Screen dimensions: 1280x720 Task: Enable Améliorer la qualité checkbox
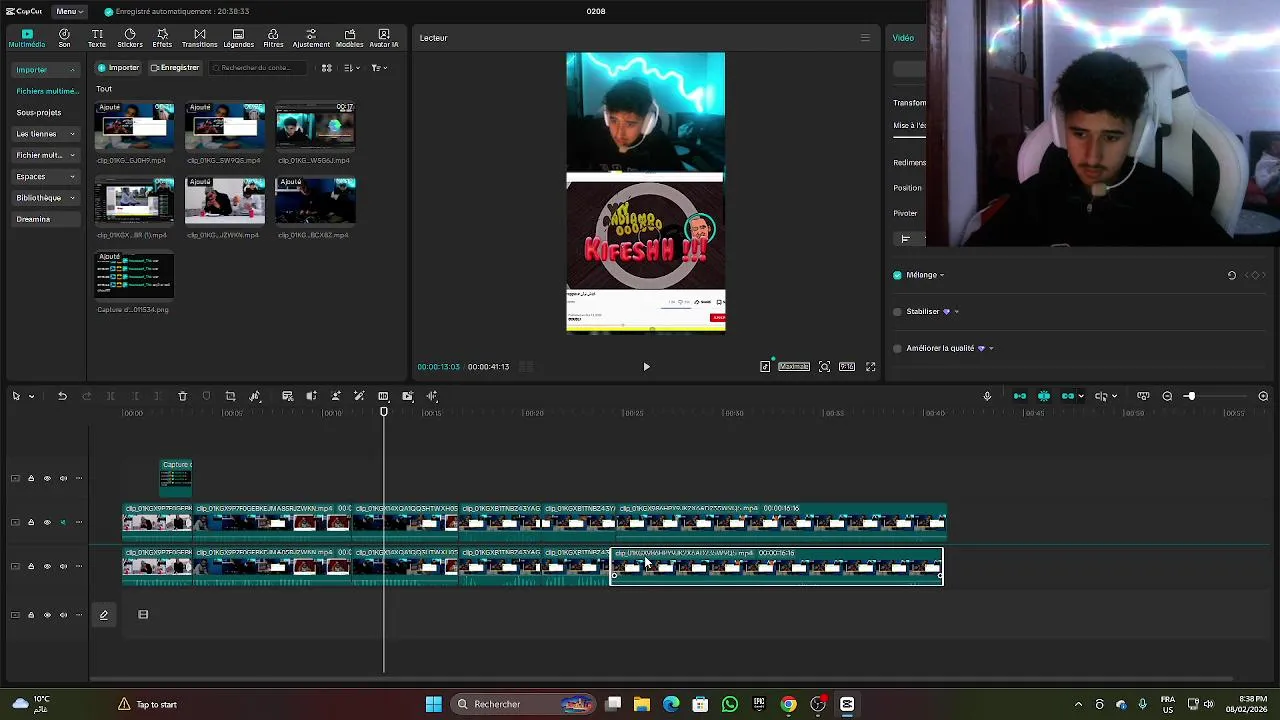[897, 349]
